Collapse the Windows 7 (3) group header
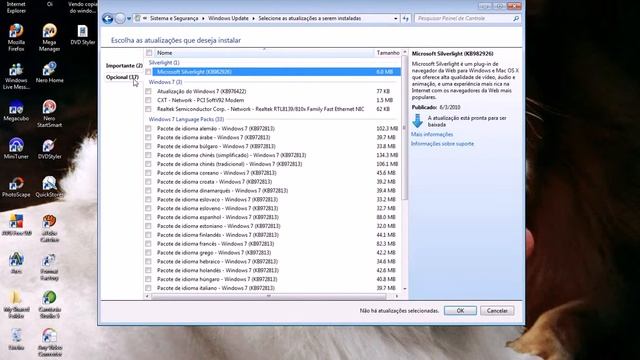Image resolution: width=640 pixels, height=360 pixels. pos(165,82)
